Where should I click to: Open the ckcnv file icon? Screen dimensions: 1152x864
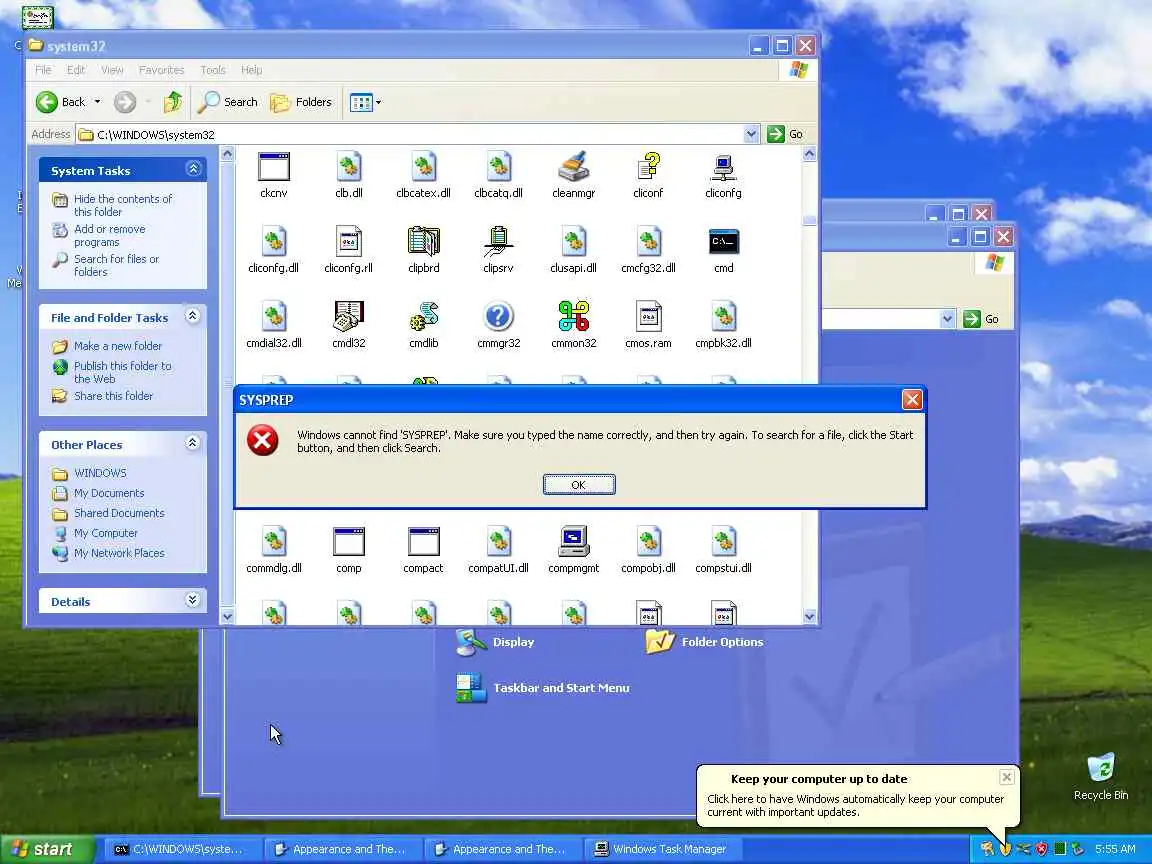[x=274, y=167]
